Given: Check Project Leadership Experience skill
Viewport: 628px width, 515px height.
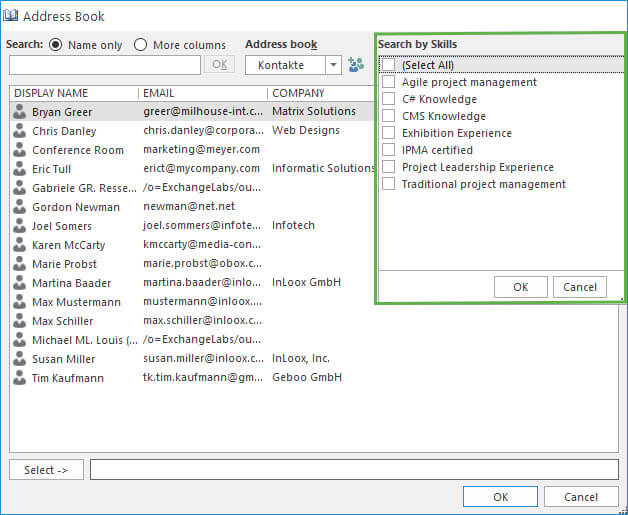Looking at the screenshot, I should 388,167.
